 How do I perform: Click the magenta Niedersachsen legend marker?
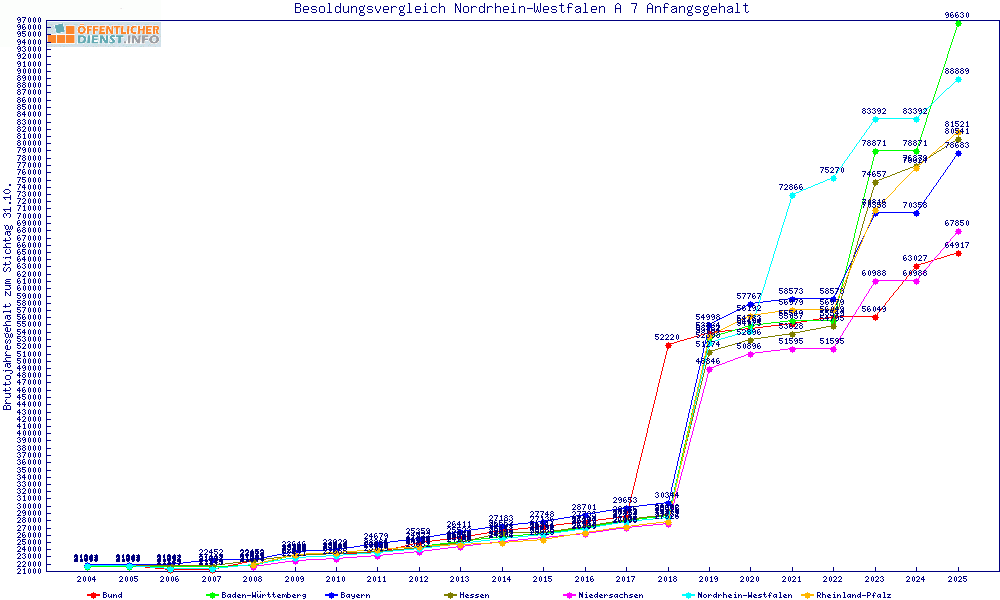point(570,595)
